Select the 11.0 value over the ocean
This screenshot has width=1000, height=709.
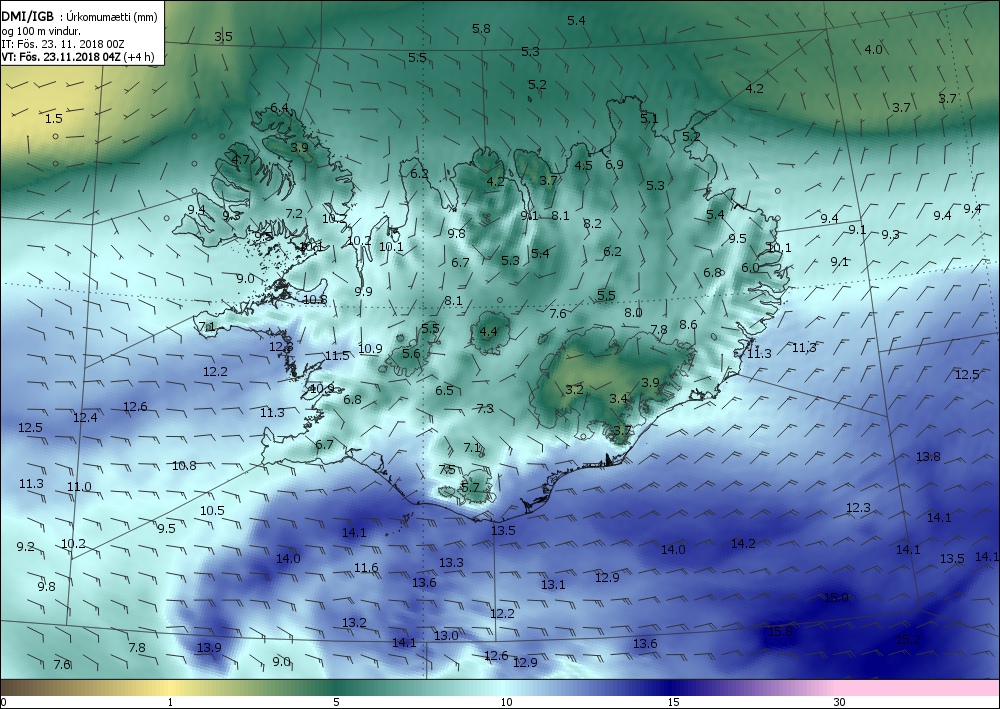tap(79, 486)
